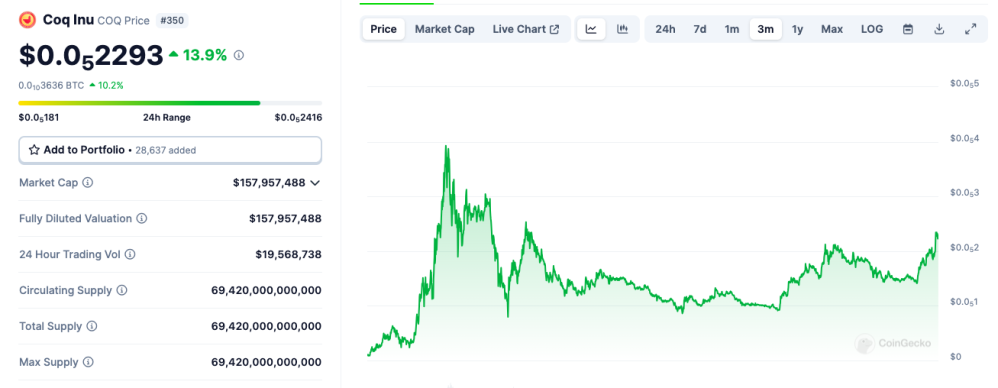Image resolution: width=998 pixels, height=388 pixels.
Task: Select the Price tab
Action: (x=383, y=29)
